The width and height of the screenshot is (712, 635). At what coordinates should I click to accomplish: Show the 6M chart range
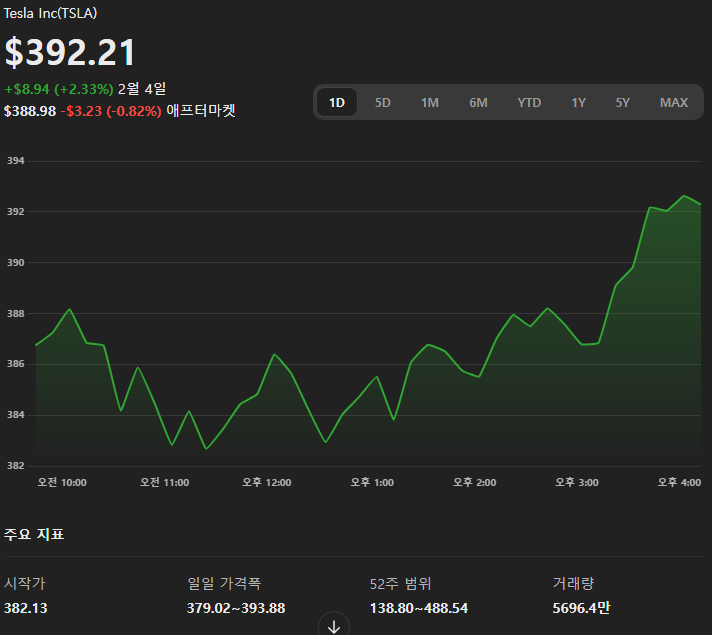click(478, 103)
